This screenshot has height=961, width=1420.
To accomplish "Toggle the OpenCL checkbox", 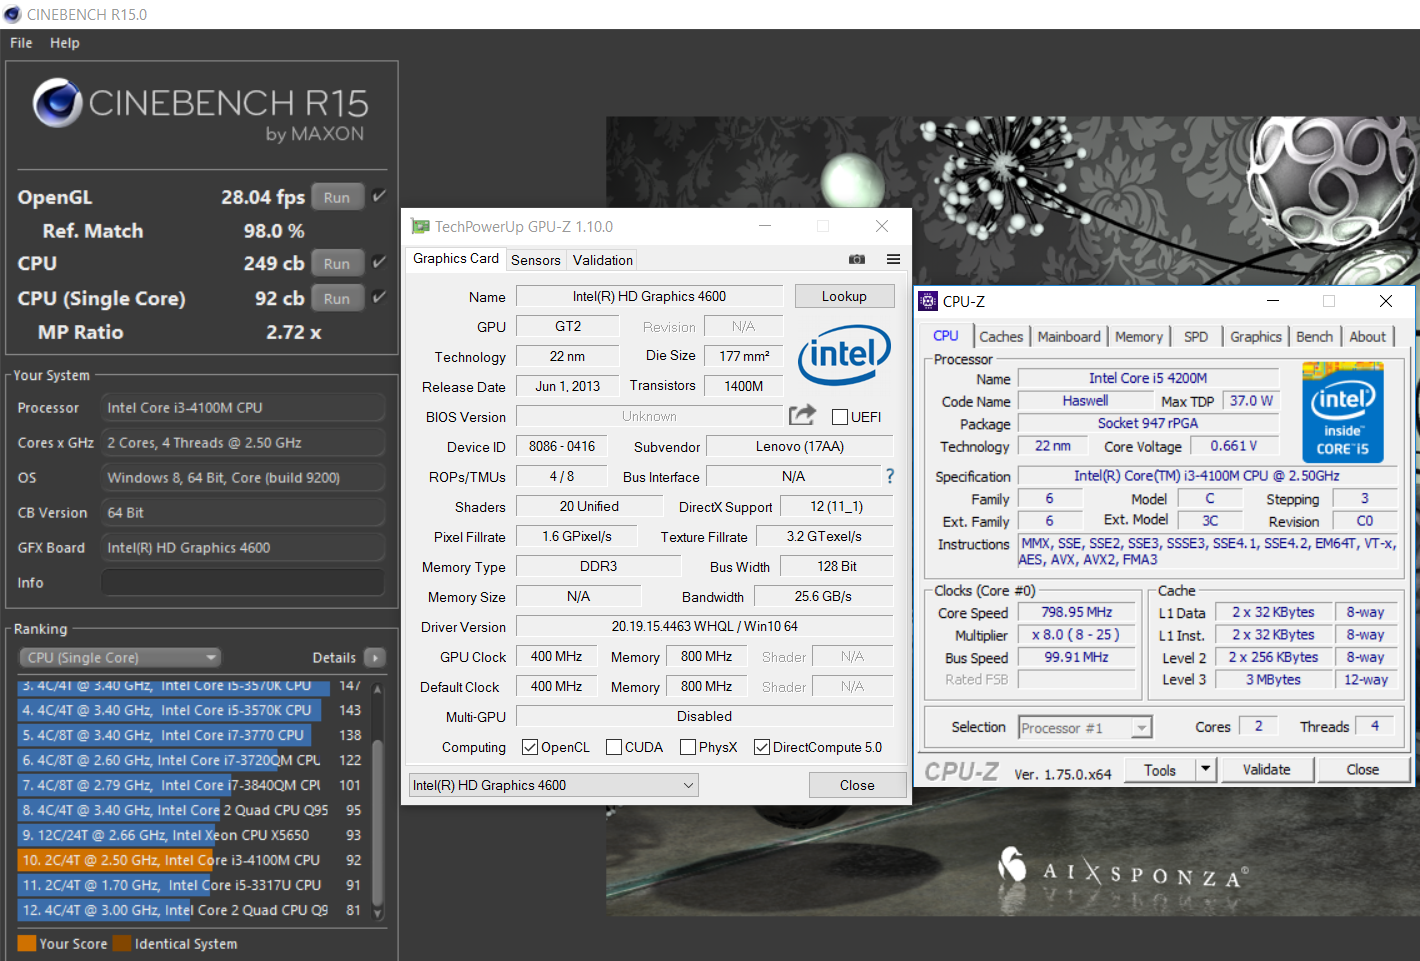I will [x=530, y=747].
